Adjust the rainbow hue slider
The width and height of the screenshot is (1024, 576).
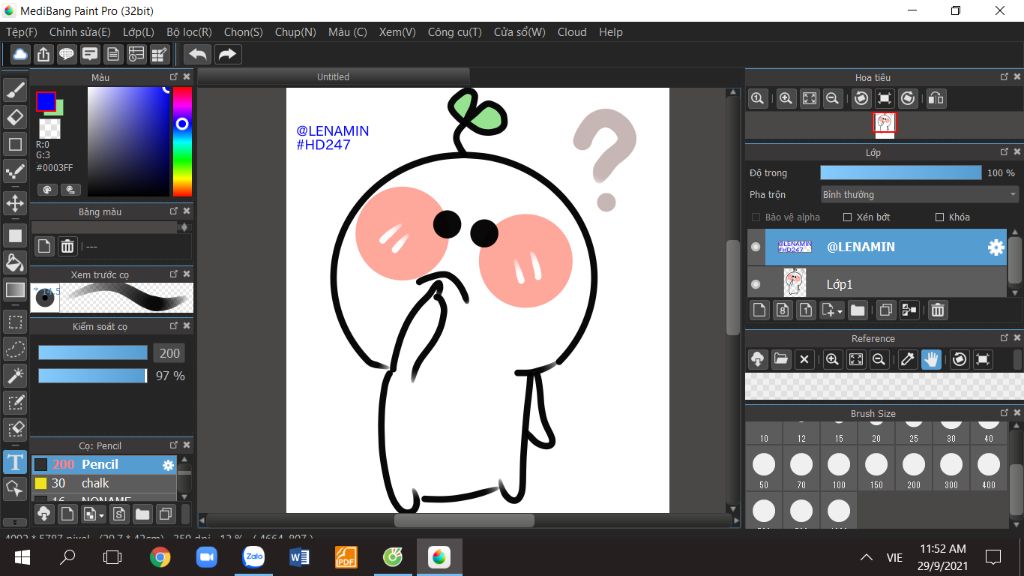(x=182, y=142)
